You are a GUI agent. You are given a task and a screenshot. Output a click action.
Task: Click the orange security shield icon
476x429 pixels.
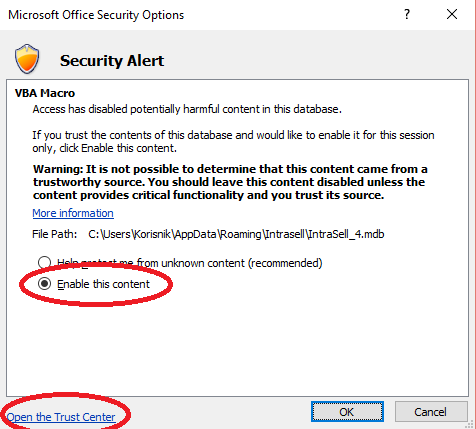point(27,59)
